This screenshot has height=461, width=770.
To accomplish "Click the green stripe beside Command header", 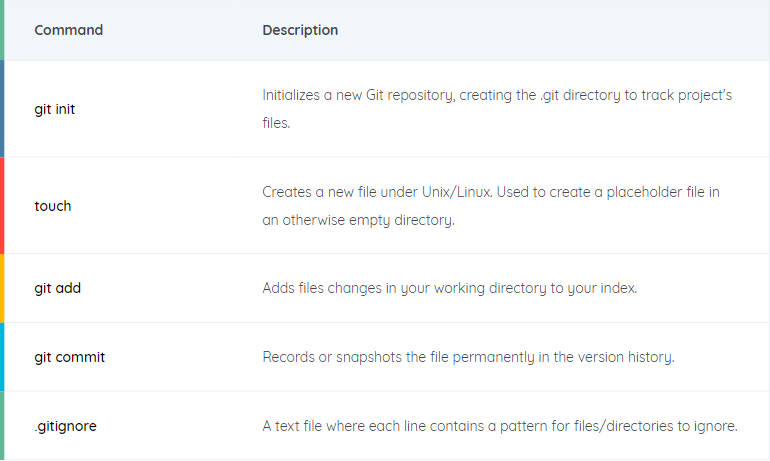I will point(2,30).
